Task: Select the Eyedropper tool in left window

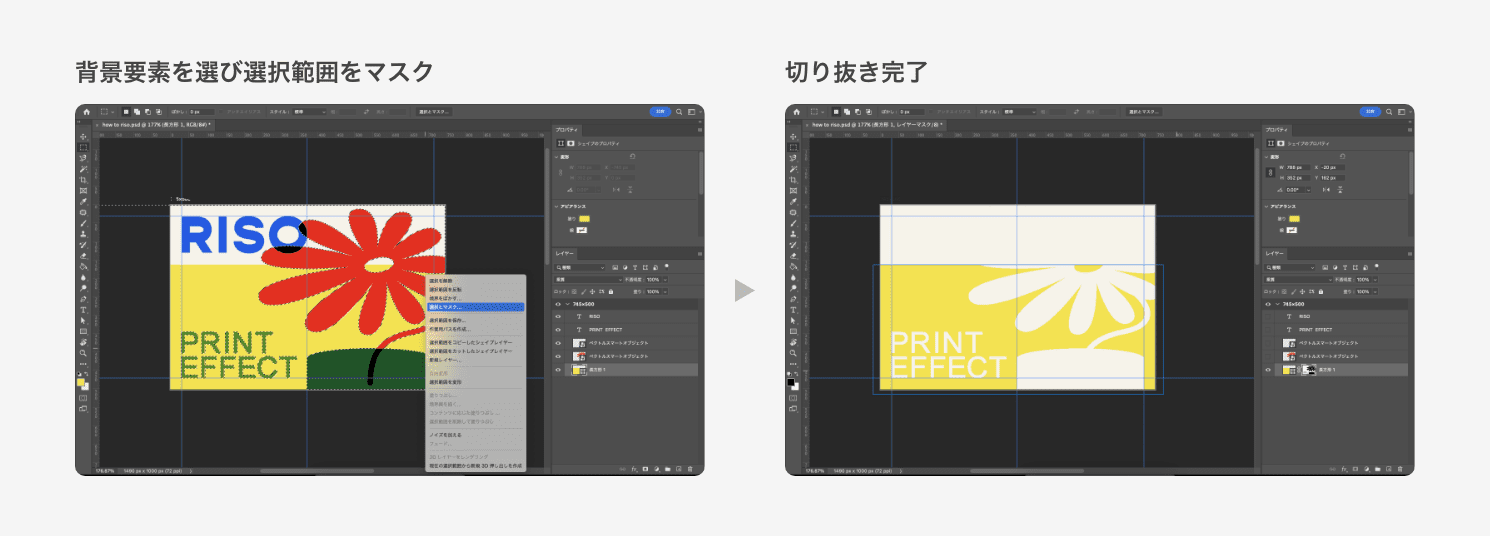Action: 83,201
